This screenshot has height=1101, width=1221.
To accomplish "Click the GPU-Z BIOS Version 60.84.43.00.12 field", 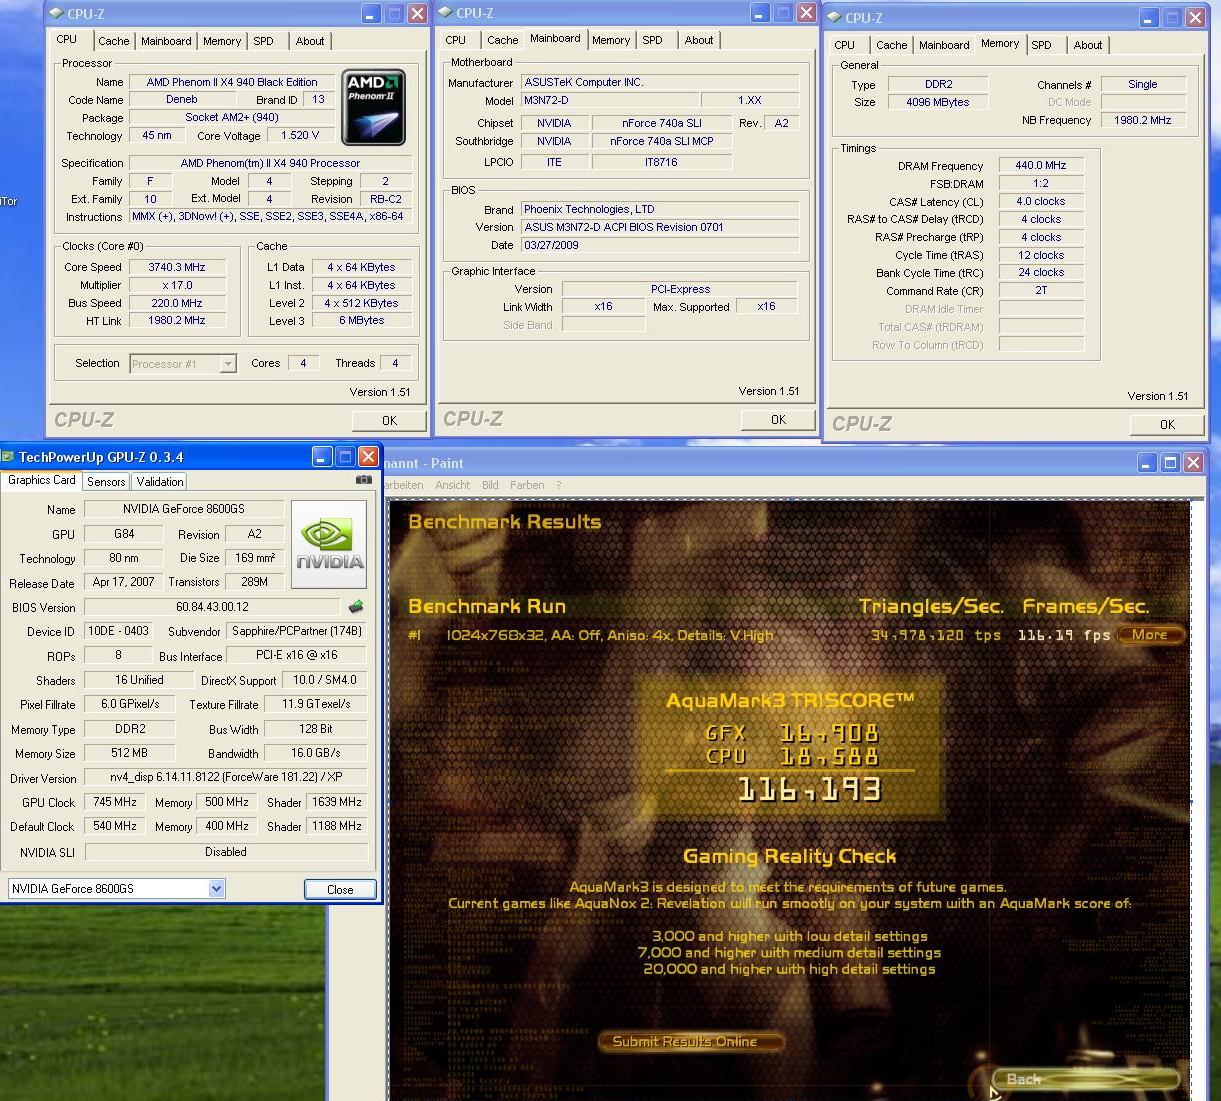I will click(212, 607).
